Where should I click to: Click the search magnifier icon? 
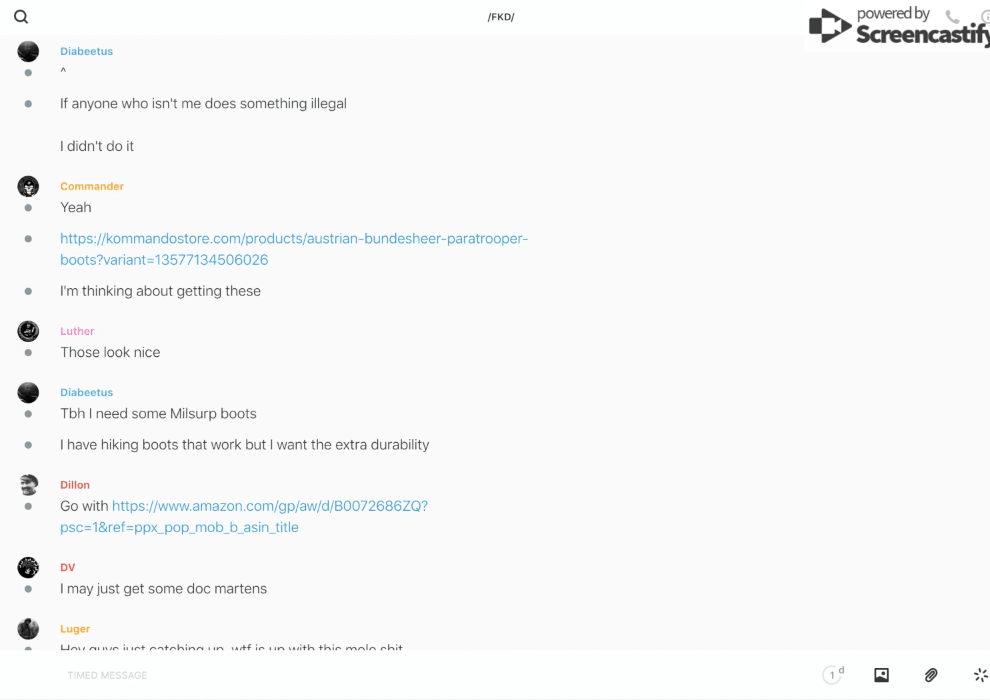[x=21, y=17]
